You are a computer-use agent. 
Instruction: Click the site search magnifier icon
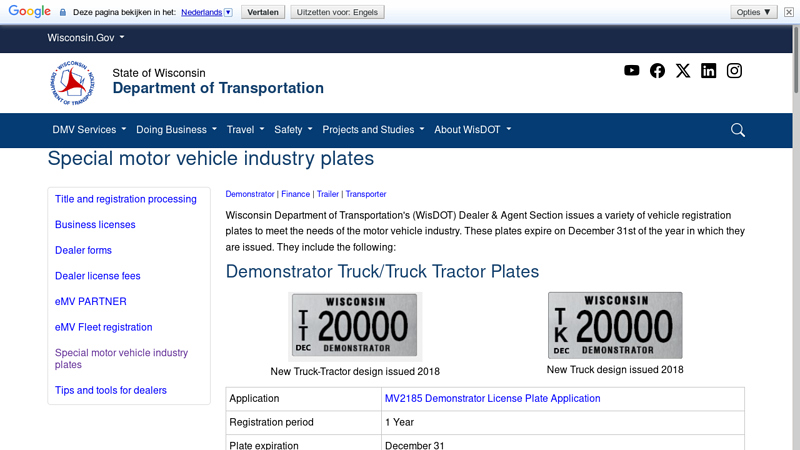coord(738,130)
